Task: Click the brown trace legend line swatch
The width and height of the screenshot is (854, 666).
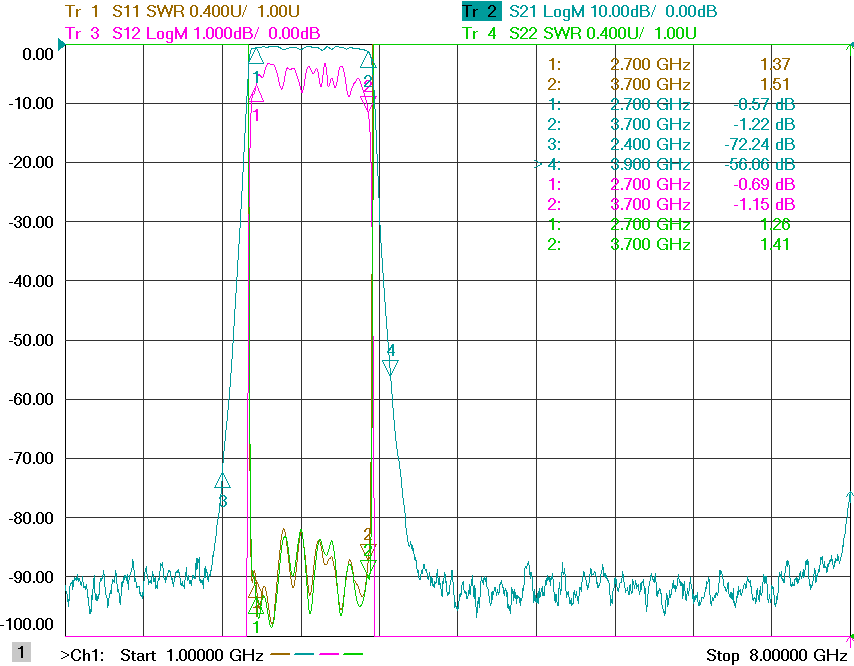Action: (x=280, y=653)
